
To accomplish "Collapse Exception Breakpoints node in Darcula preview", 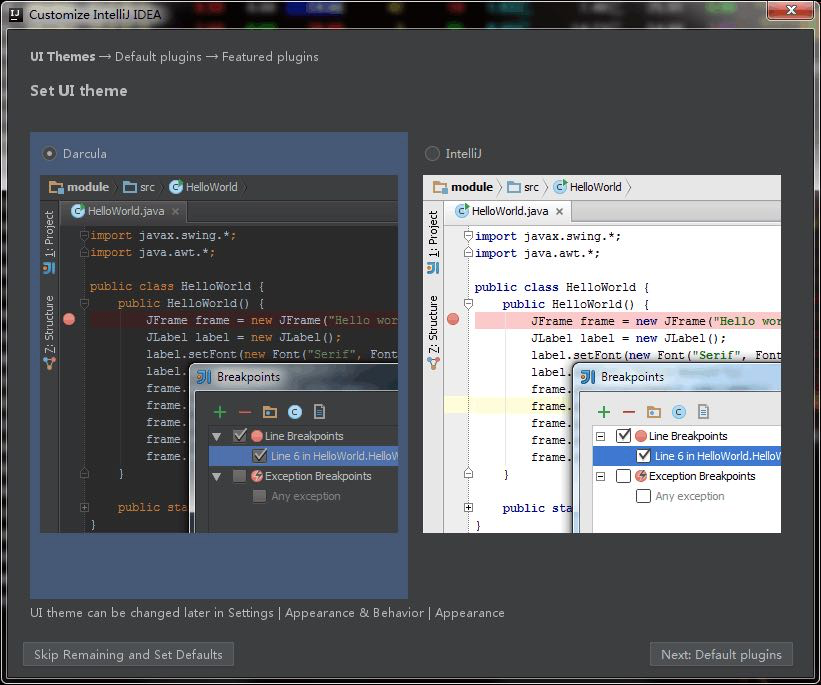I will coord(217,477).
